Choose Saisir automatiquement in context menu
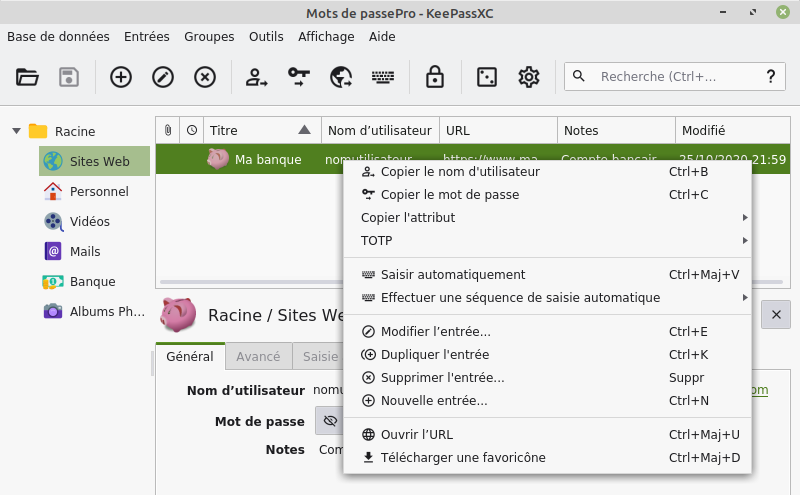Image resolution: width=800 pixels, height=495 pixels. click(547, 275)
